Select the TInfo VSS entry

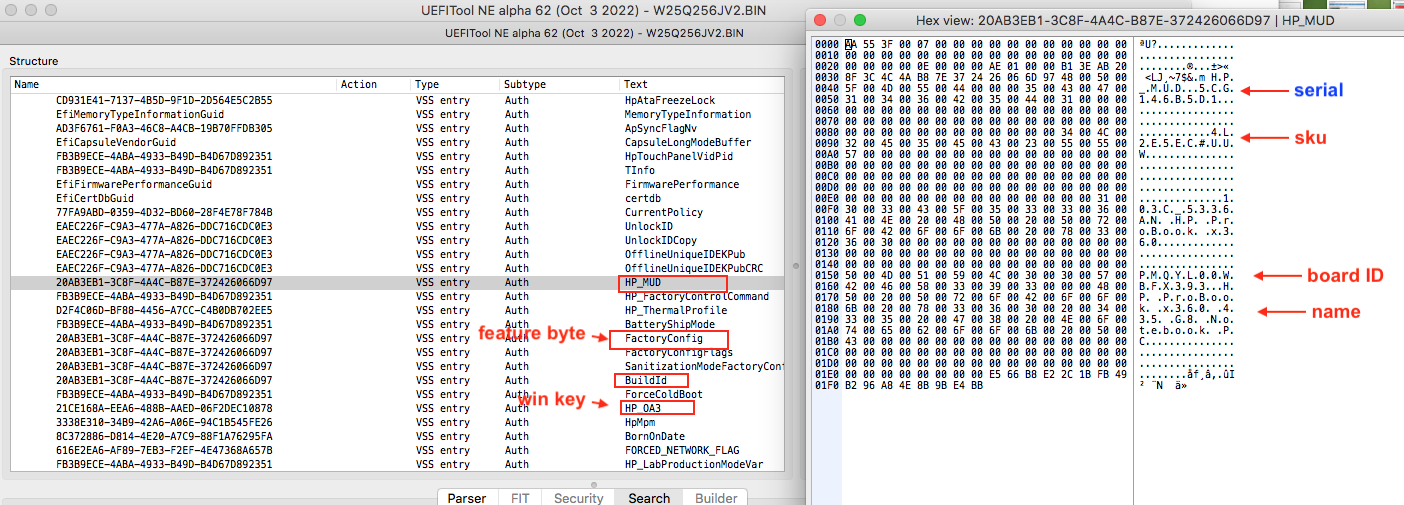(397, 170)
